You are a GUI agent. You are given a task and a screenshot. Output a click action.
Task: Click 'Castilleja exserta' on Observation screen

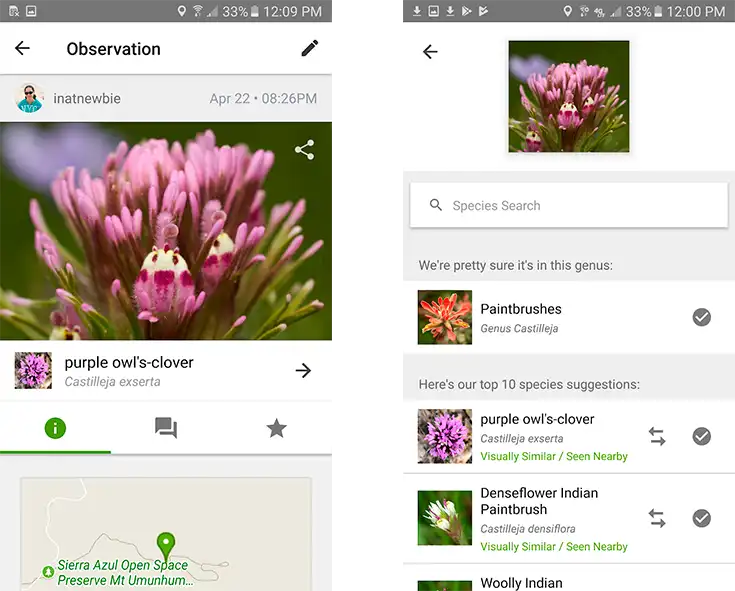tap(112, 382)
